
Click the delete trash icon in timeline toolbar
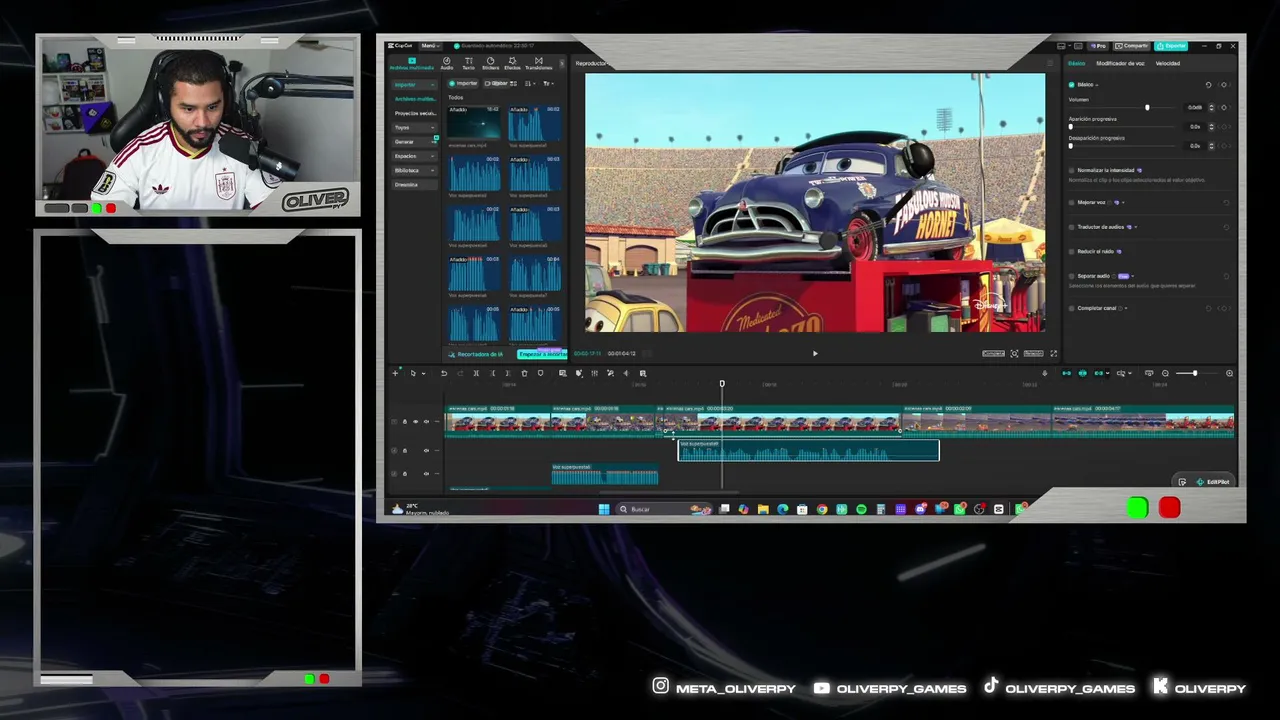pos(524,373)
